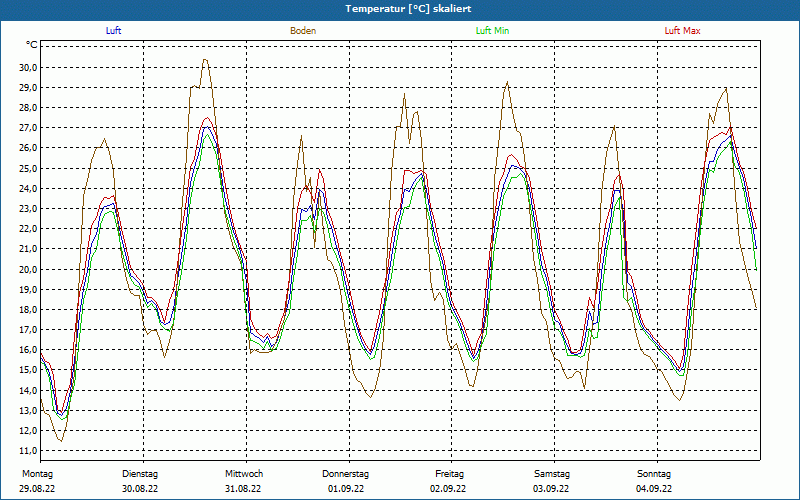Viewport: 800px width, 500px height.
Task: Select the 'Freitag' day label
Action: click(x=449, y=474)
